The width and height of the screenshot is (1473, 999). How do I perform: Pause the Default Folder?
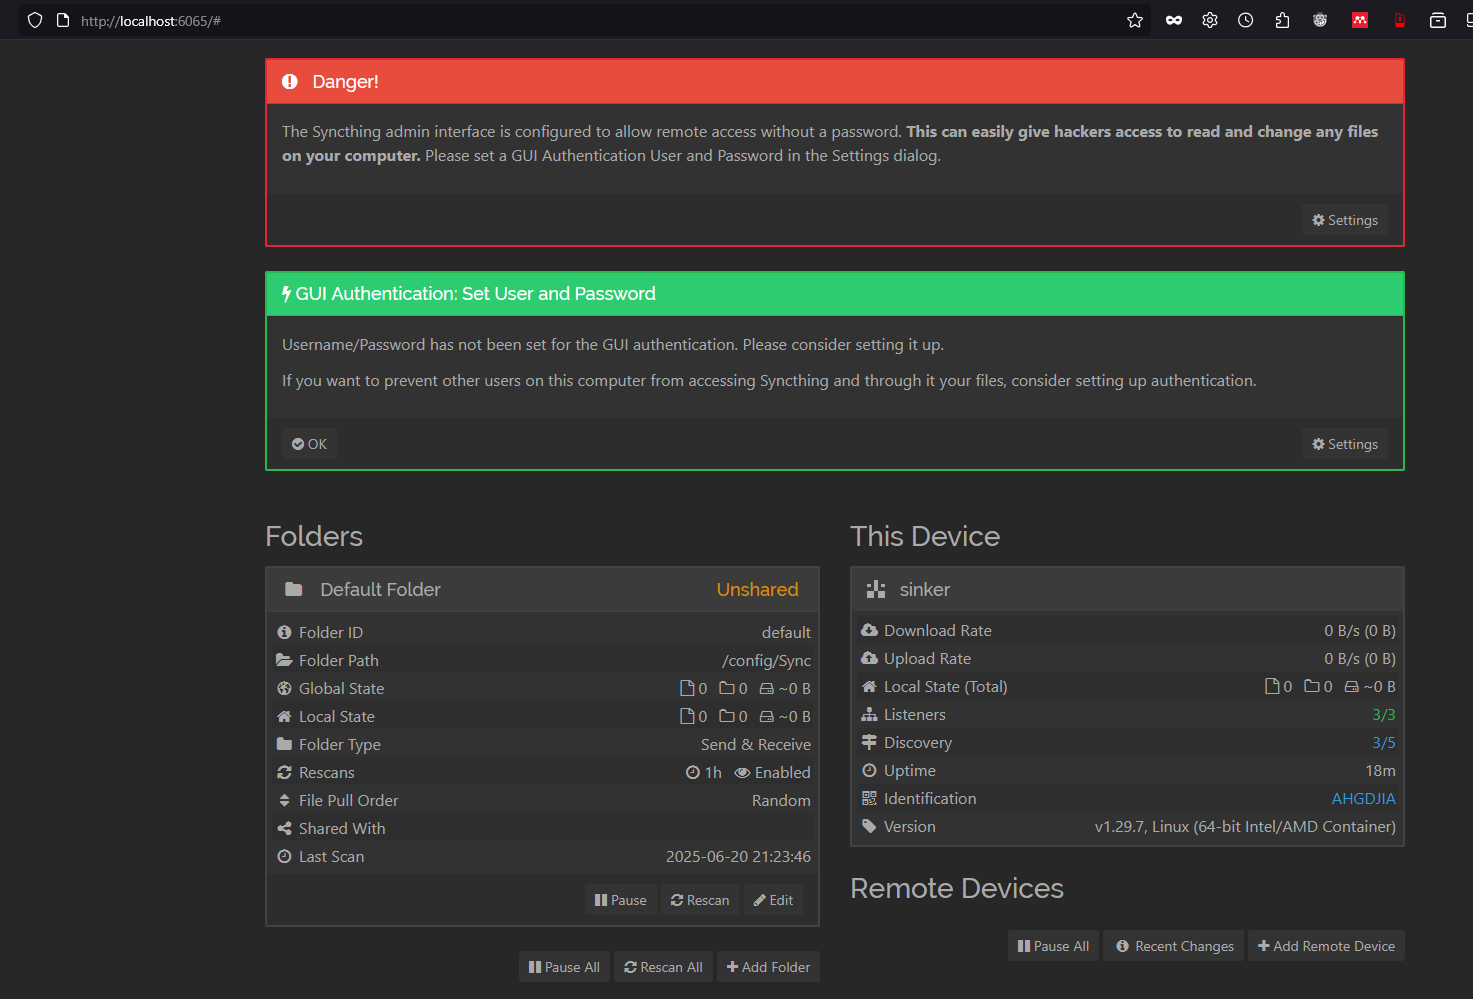(x=621, y=900)
